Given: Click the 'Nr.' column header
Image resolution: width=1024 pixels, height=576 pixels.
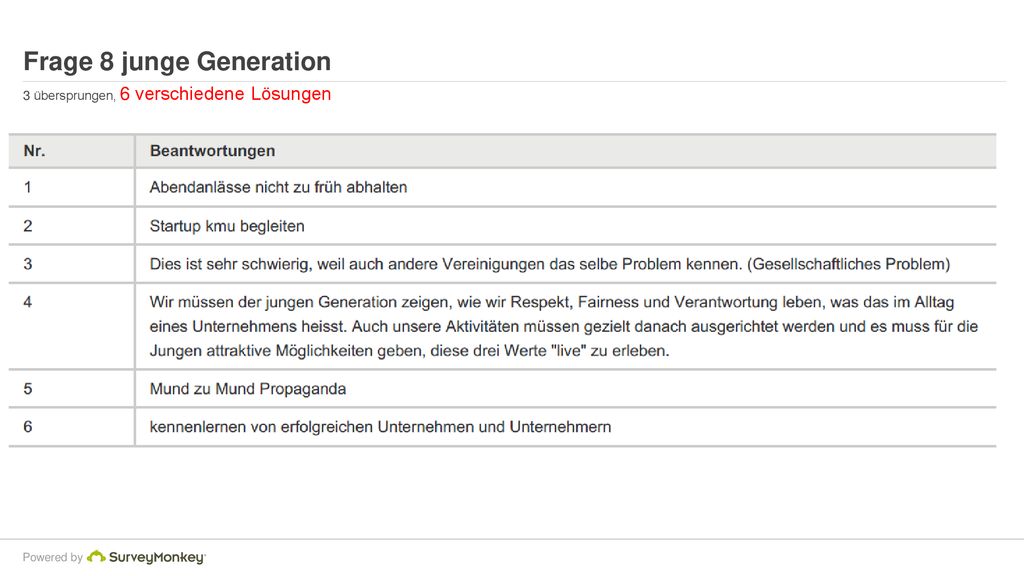Looking at the screenshot, I should [35, 151].
